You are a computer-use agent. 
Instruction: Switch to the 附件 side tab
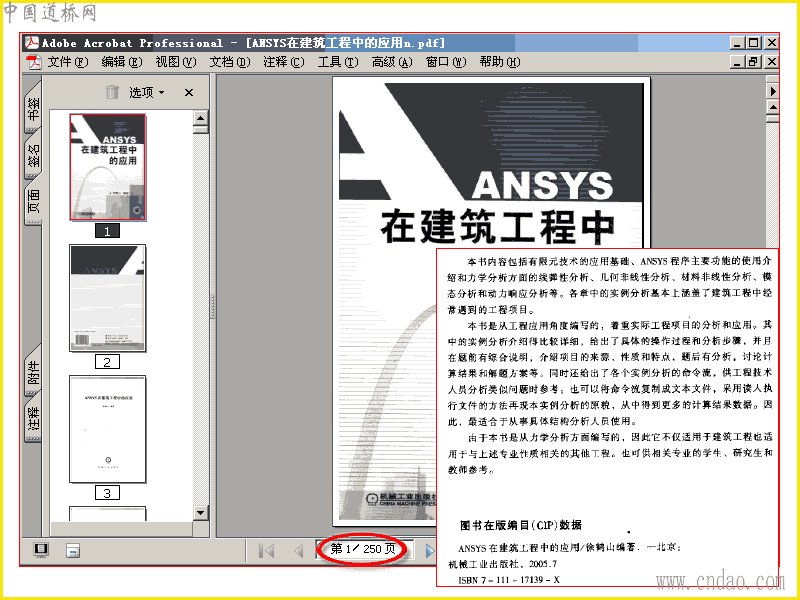pos(33,371)
